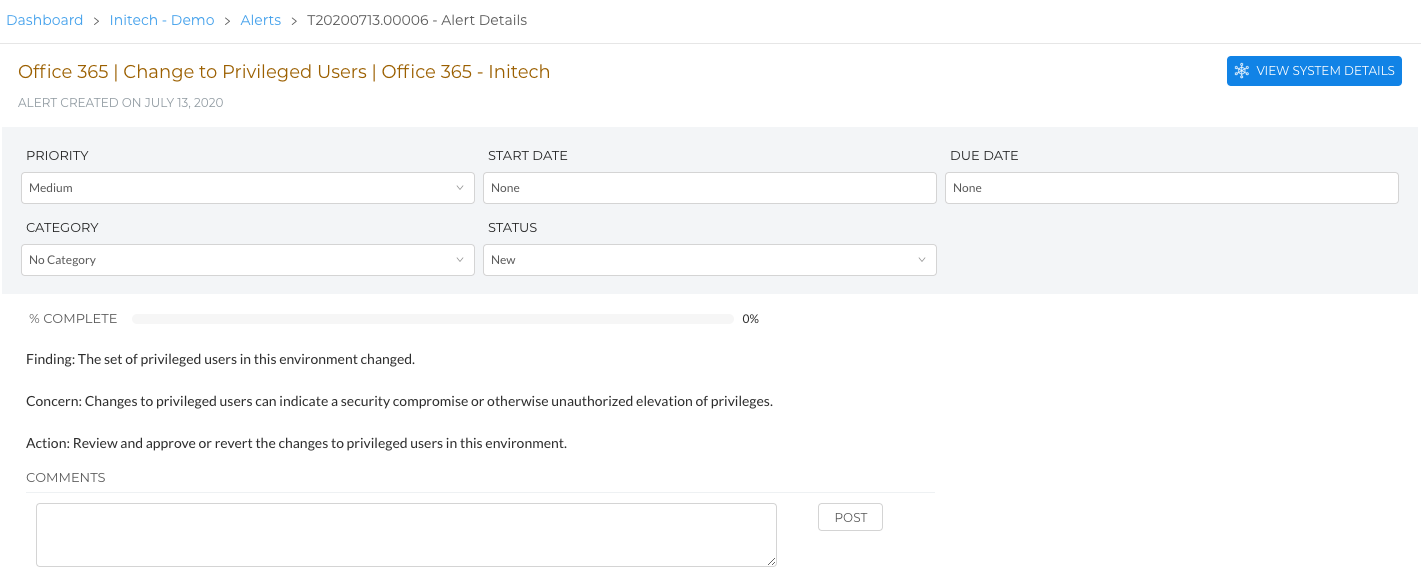Click the Start Date input field

(x=710, y=188)
